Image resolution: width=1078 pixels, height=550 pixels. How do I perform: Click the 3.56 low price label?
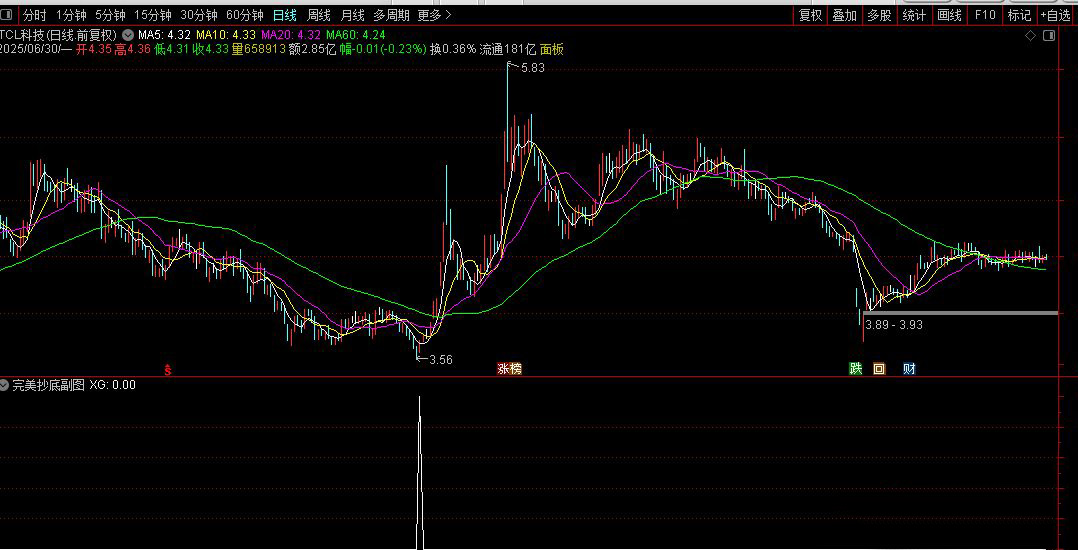point(441,360)
